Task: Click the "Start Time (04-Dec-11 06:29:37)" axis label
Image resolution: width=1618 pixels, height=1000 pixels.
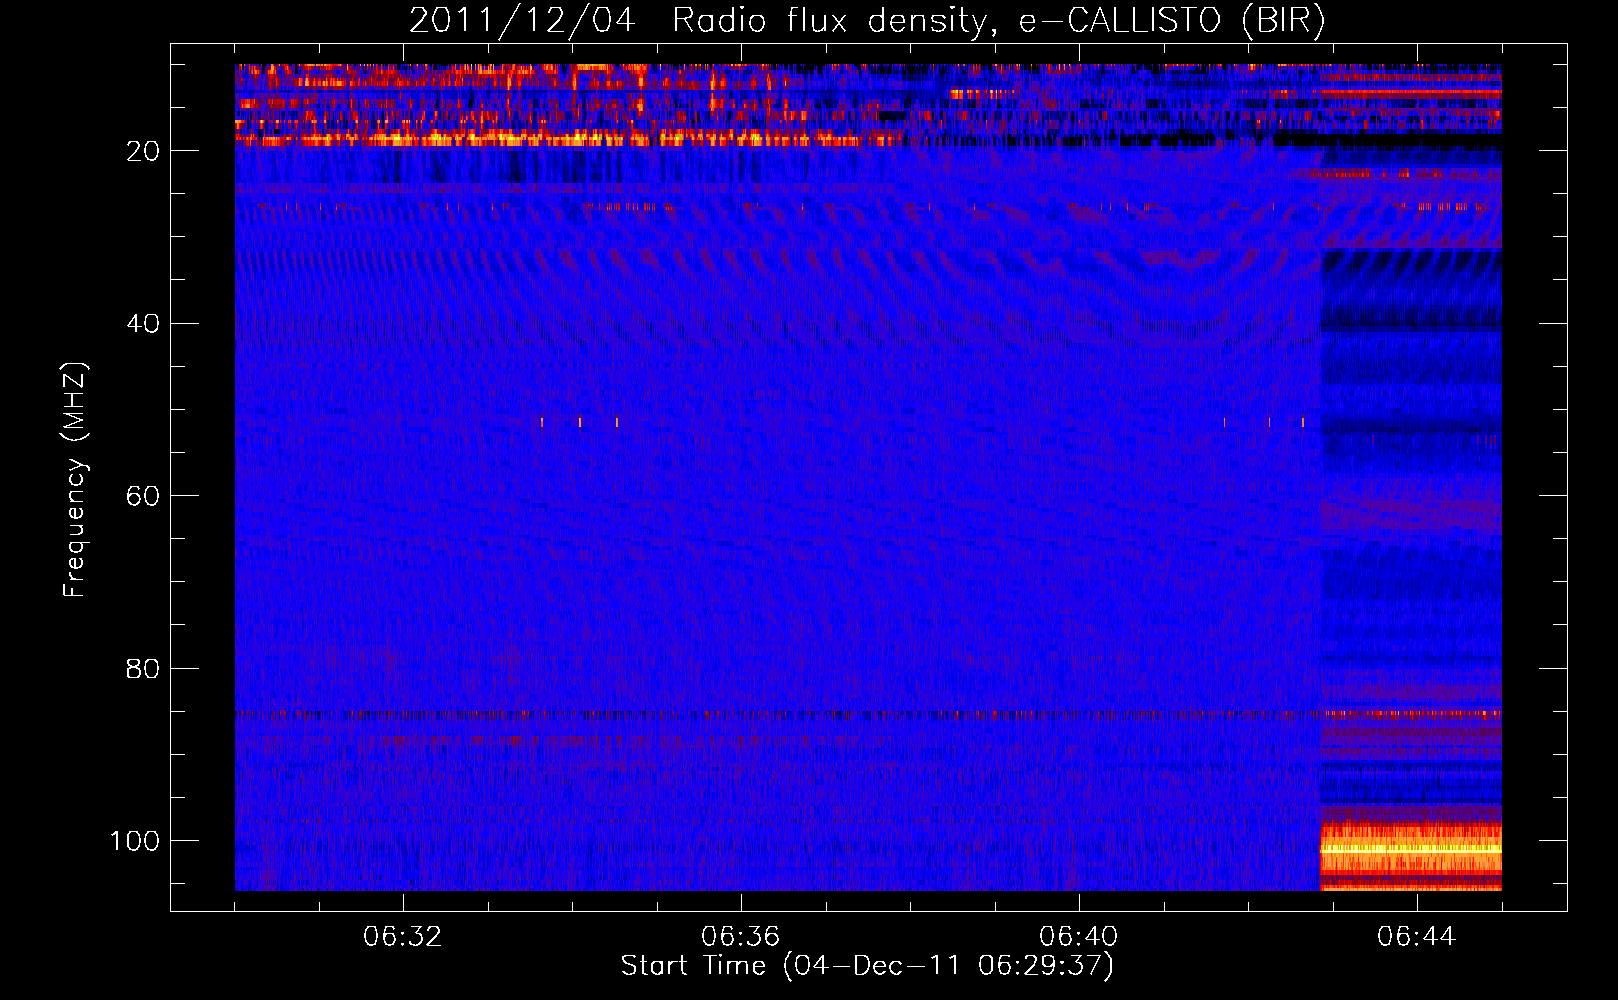Action: pos(867,966)
